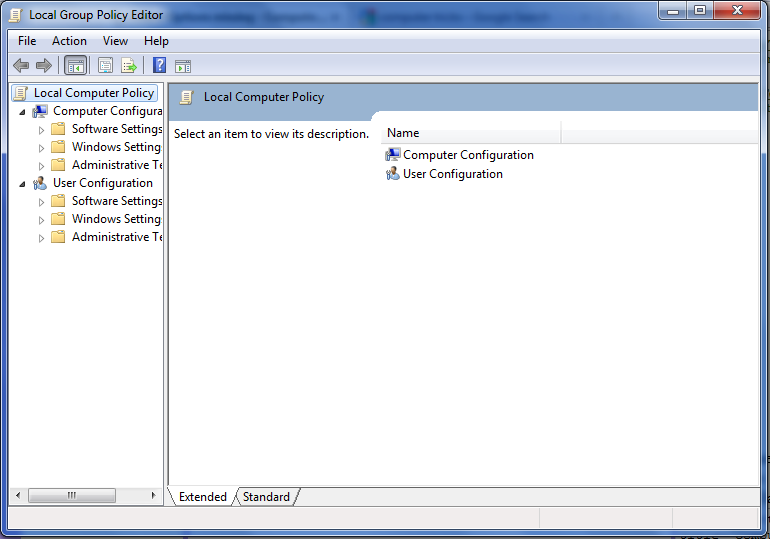Select User Configuration text in right pane list

[x=452, y=174]
